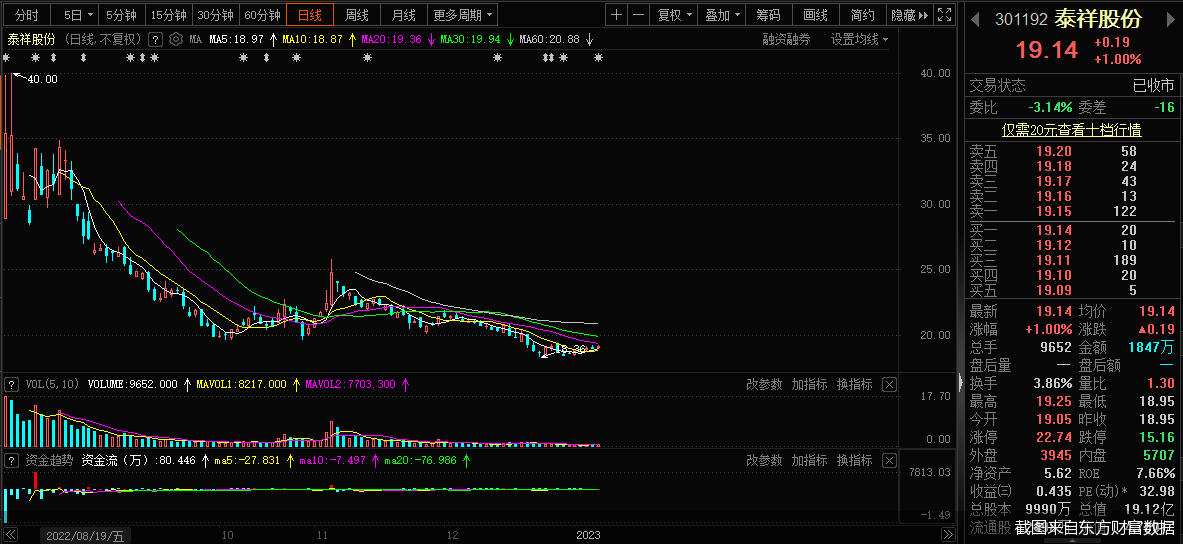The image size is (1183, 544).
Task: Click help icon beside 泰祥股份 title
Action: 154,39
